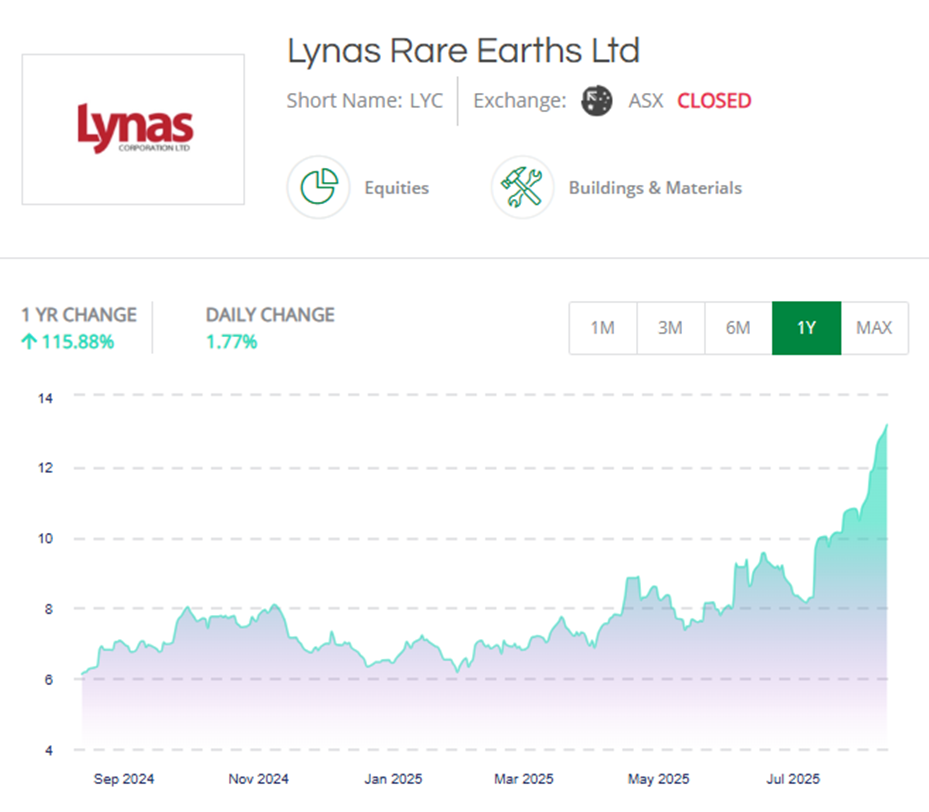Show the MAX history range
Viewport: 929px width, 812px height.
pos(874,328)
